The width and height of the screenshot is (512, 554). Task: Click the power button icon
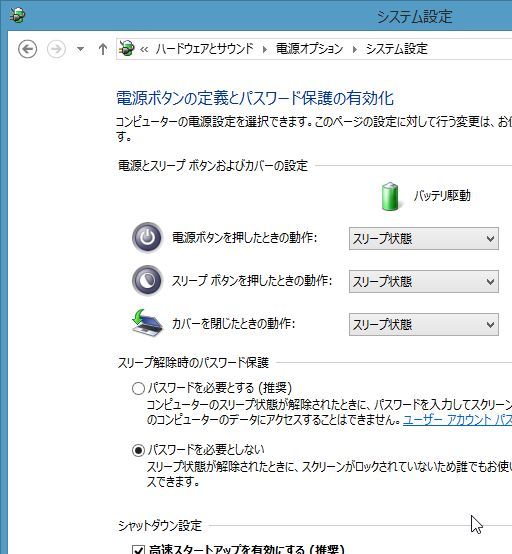(x=147, y=237)
